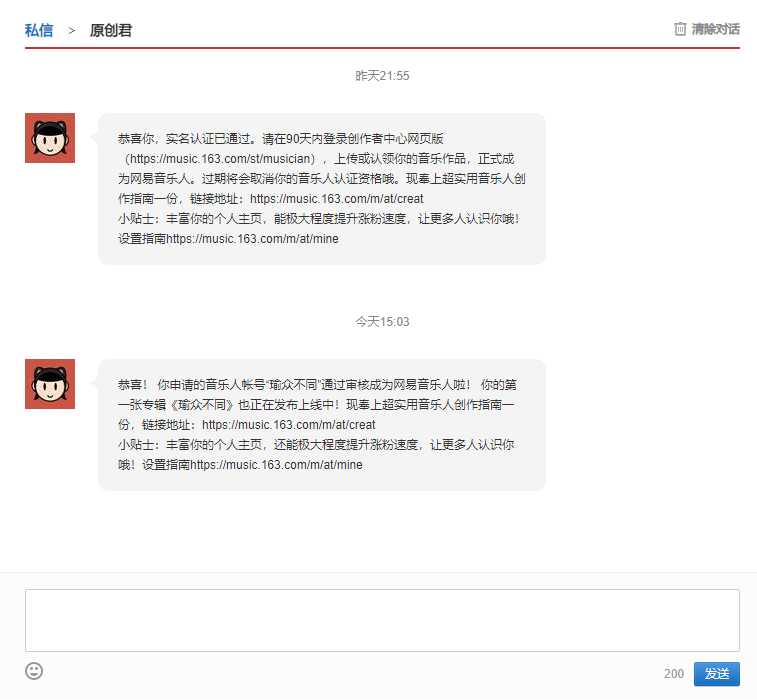Open the m/at/creat link in second message
757x700 pixels.
pyautogui.click(x=289, y=425)
